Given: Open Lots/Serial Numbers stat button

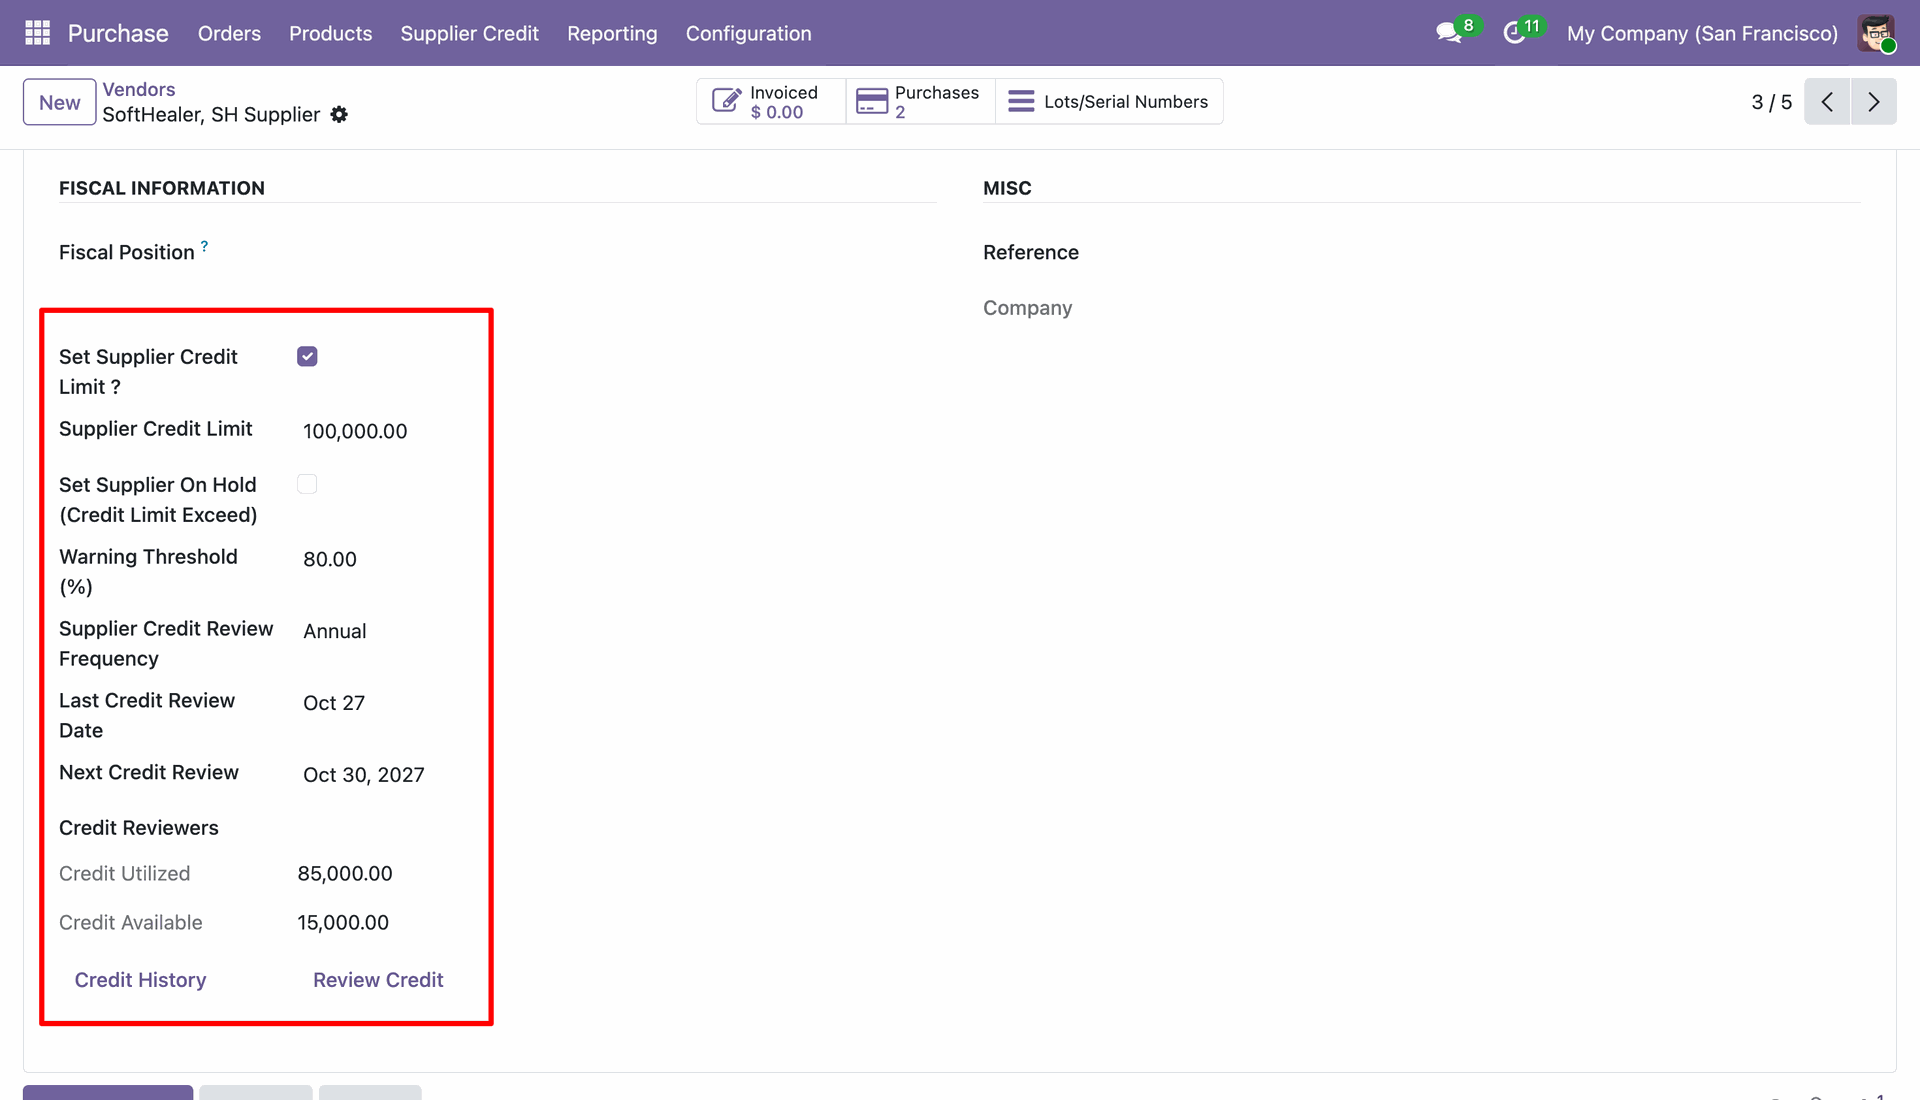Looking at the screenshot, I should click(x=1109, y=102).
